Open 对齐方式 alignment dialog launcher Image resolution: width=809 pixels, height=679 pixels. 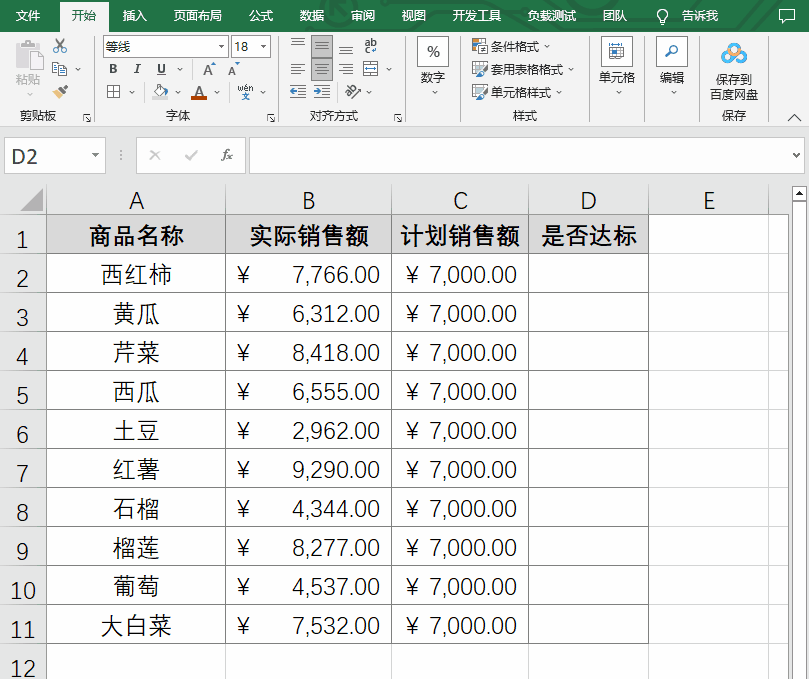tap(398, 118)
